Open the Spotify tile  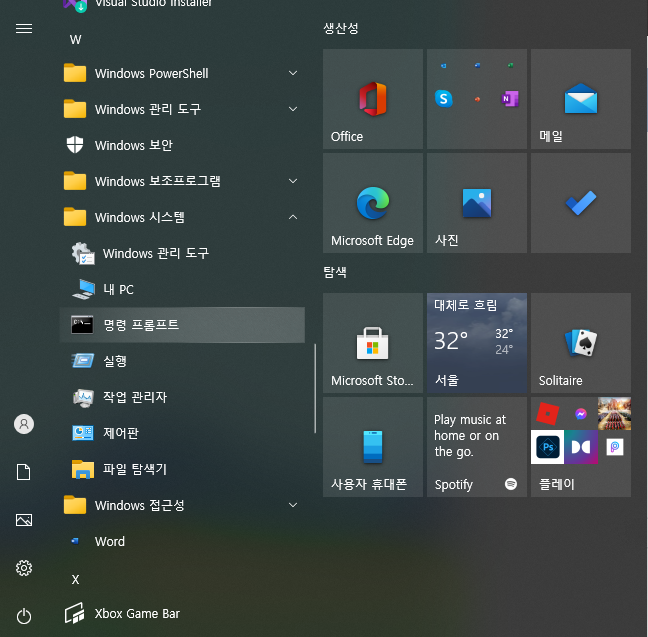(477, 447)
